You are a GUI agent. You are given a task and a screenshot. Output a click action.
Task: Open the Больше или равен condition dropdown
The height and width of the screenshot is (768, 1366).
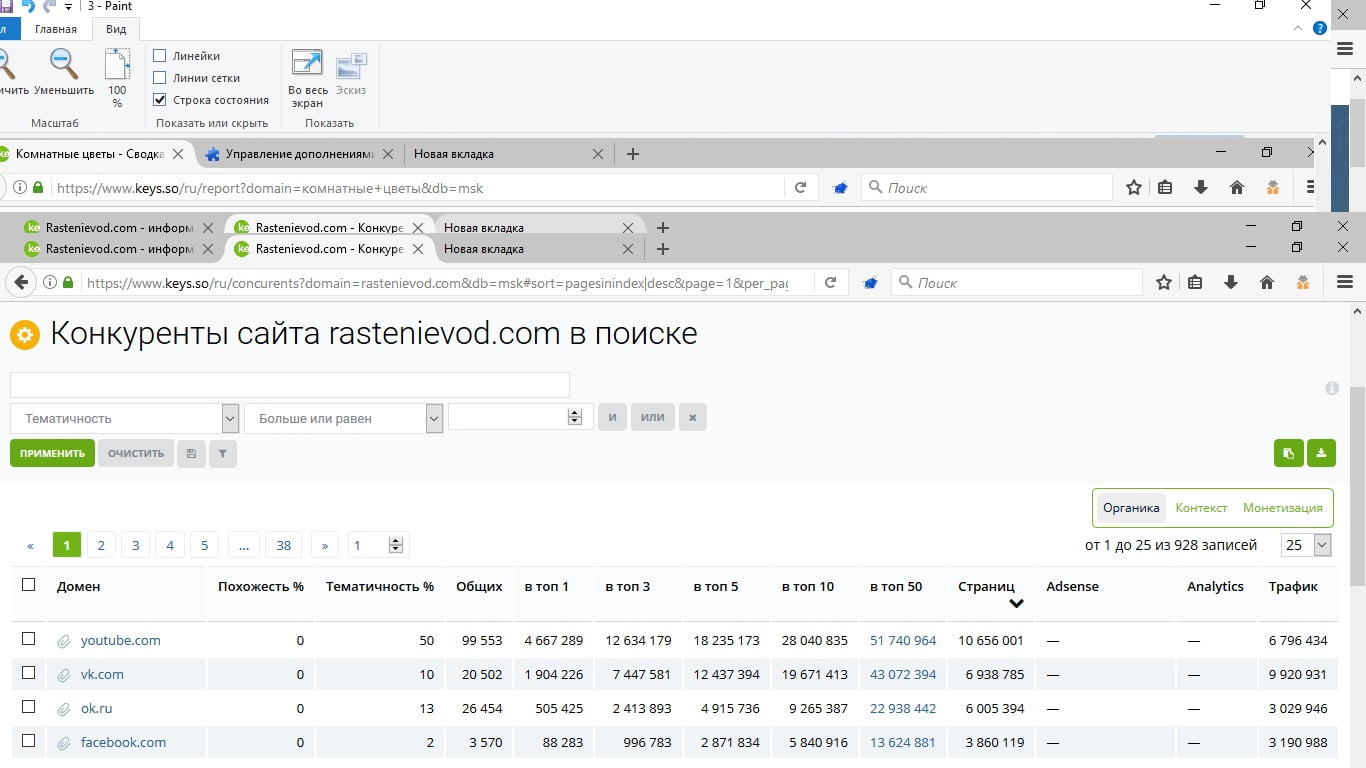344,418
